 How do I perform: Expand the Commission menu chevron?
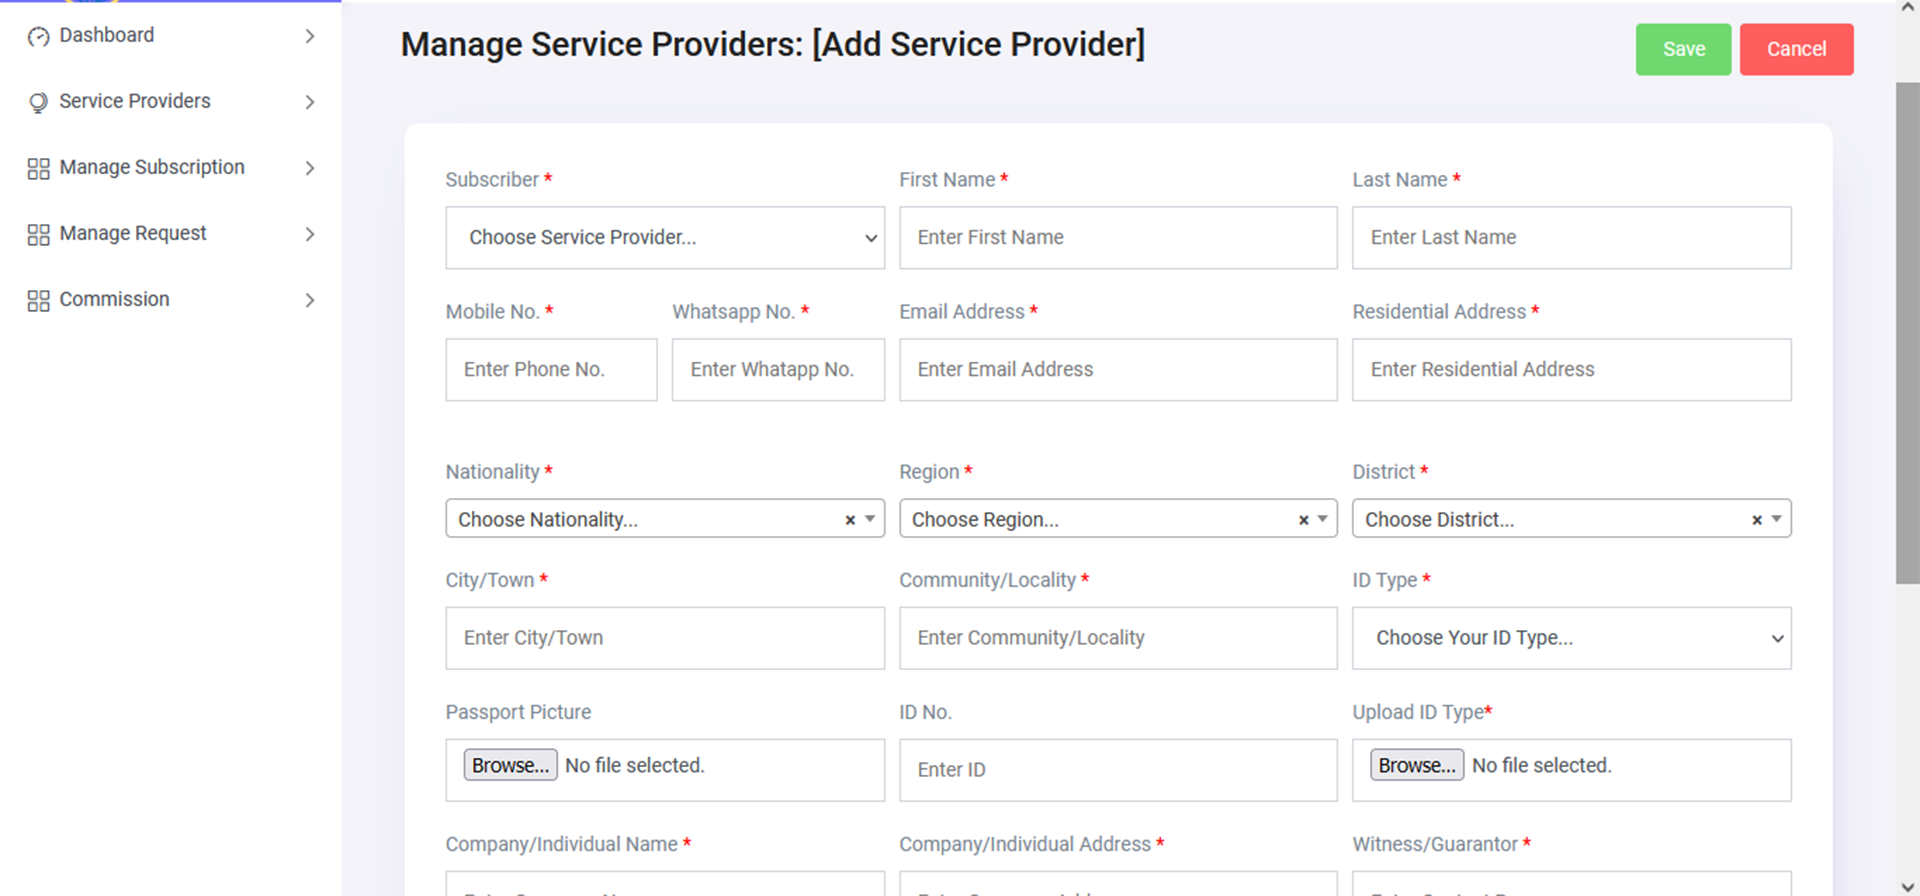310,300
